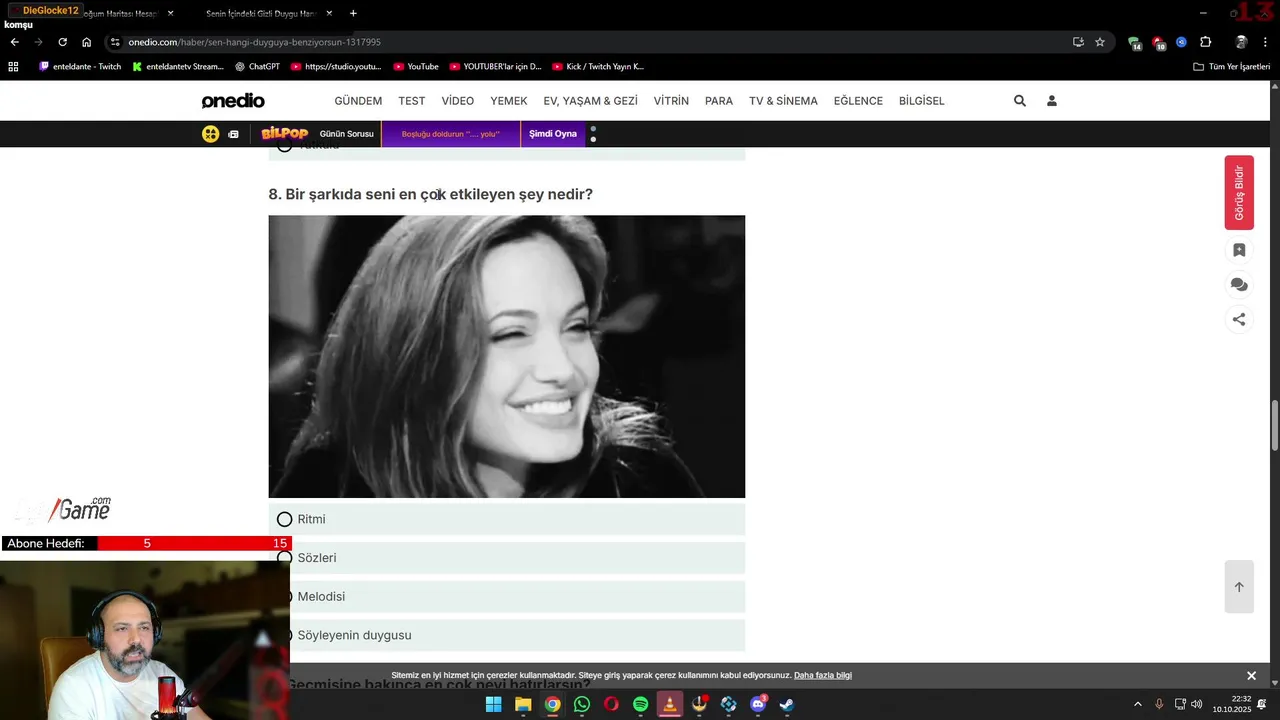The width and height of the screenshot is (1280, 720).
Task: Click the browser back arrow
Action: (x=14, y=42)
